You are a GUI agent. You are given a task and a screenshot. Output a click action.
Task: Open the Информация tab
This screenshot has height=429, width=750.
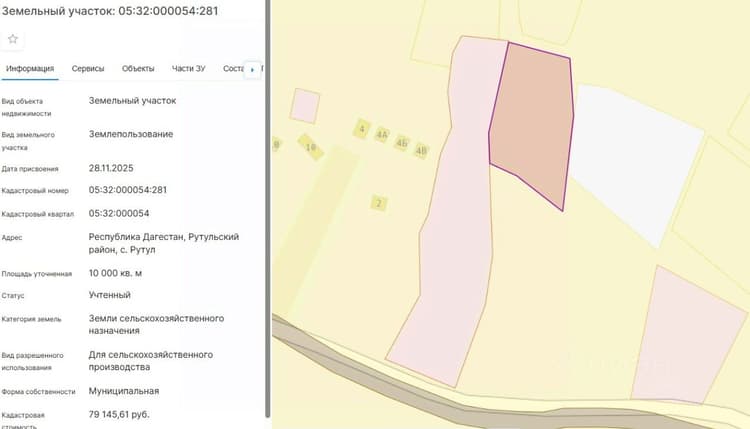pos(30,68)
